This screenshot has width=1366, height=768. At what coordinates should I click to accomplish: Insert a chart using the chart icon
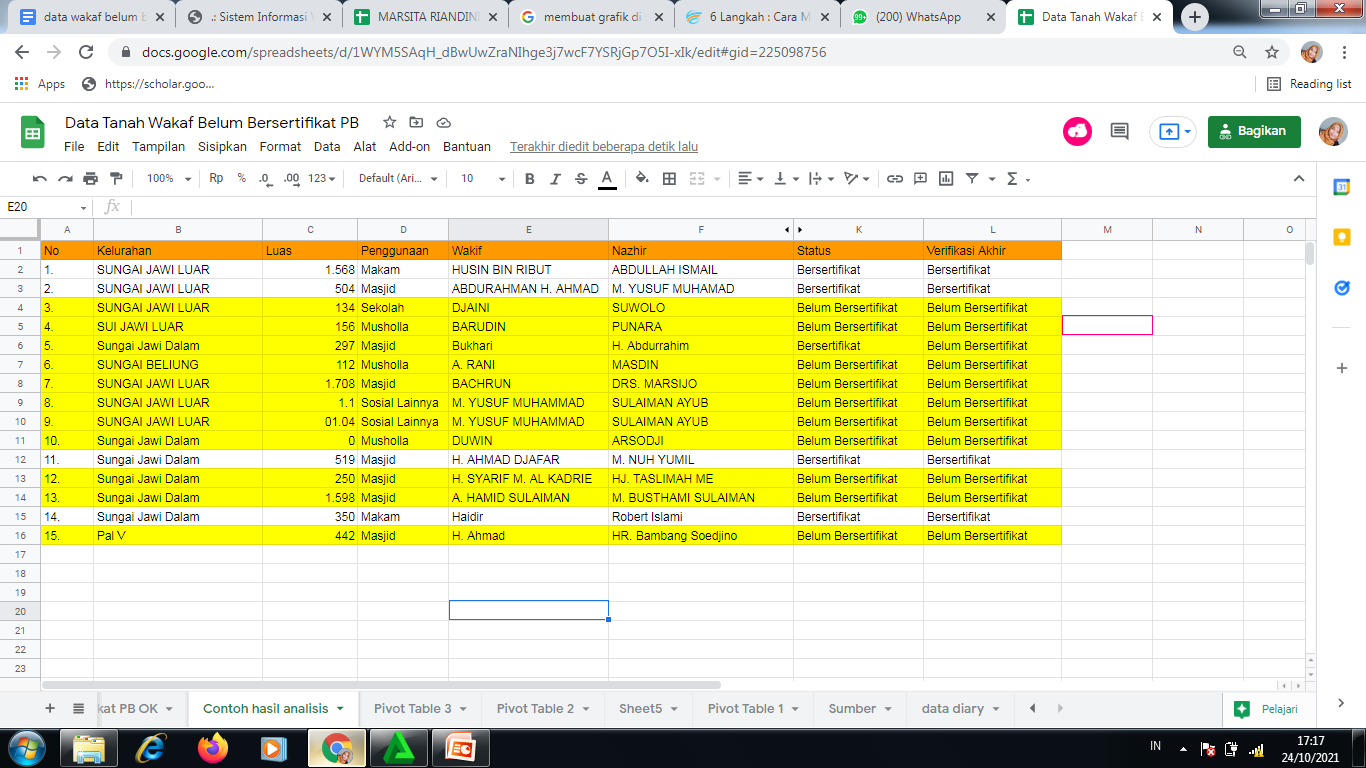945,179
